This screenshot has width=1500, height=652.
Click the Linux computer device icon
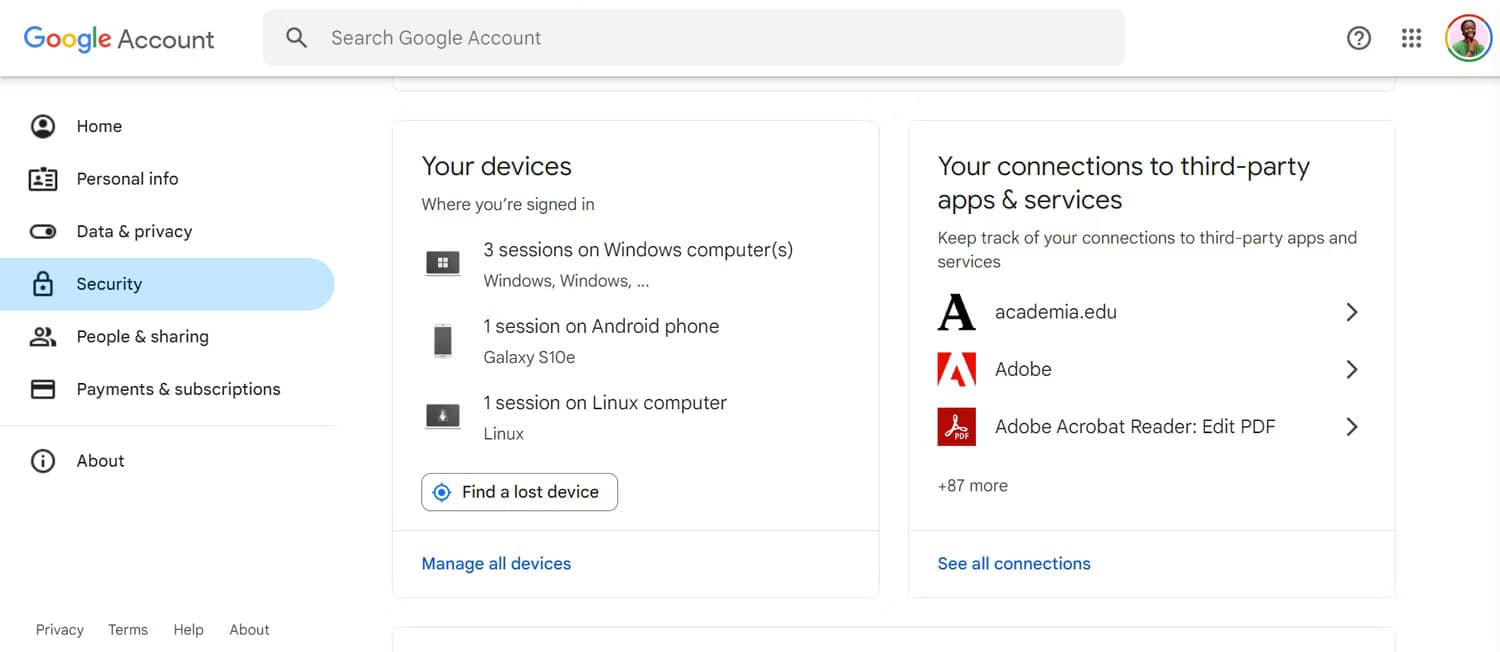443,416
